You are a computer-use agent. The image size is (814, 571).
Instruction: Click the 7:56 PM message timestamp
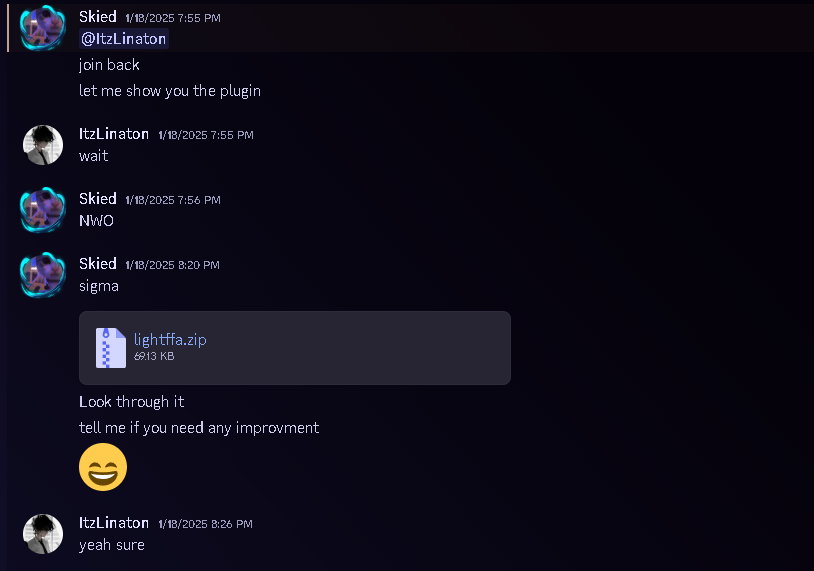[x=173, y=200]
